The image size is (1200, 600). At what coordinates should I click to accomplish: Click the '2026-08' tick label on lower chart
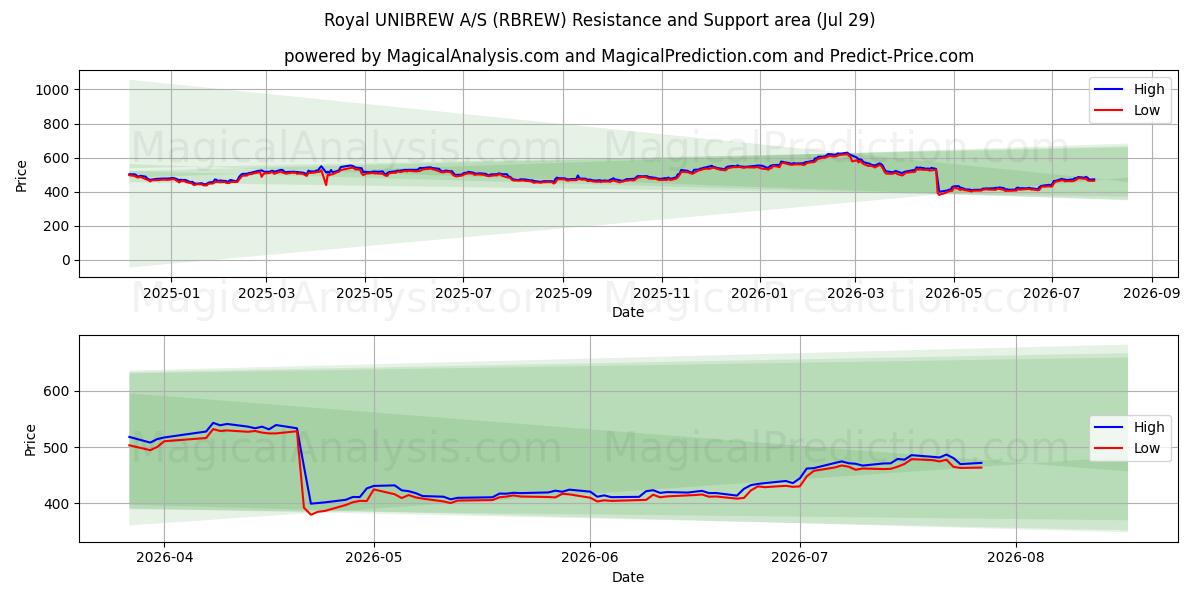[x=1016, y=559]
